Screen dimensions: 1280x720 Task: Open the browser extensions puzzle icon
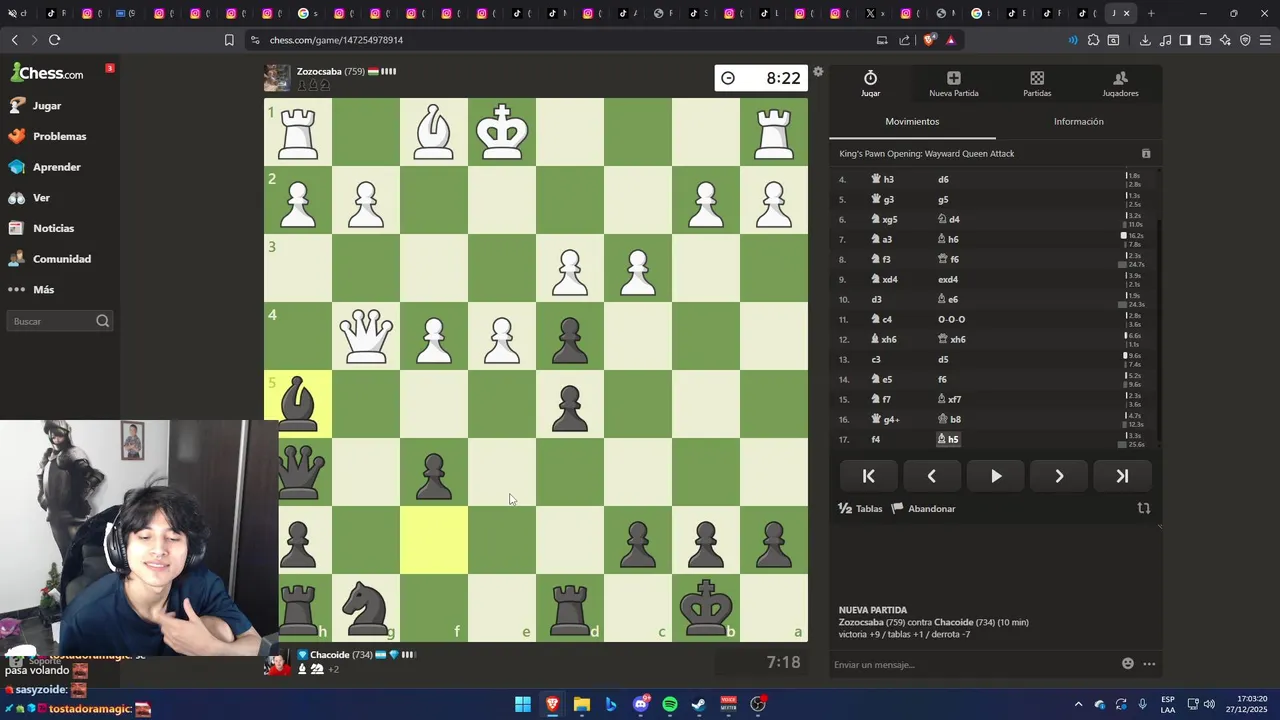[1093, 40]
